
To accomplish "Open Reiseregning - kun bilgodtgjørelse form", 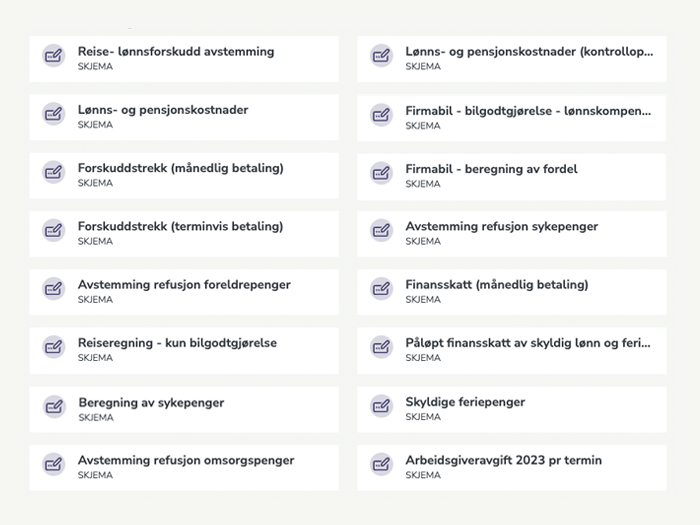I will (177, 343).
